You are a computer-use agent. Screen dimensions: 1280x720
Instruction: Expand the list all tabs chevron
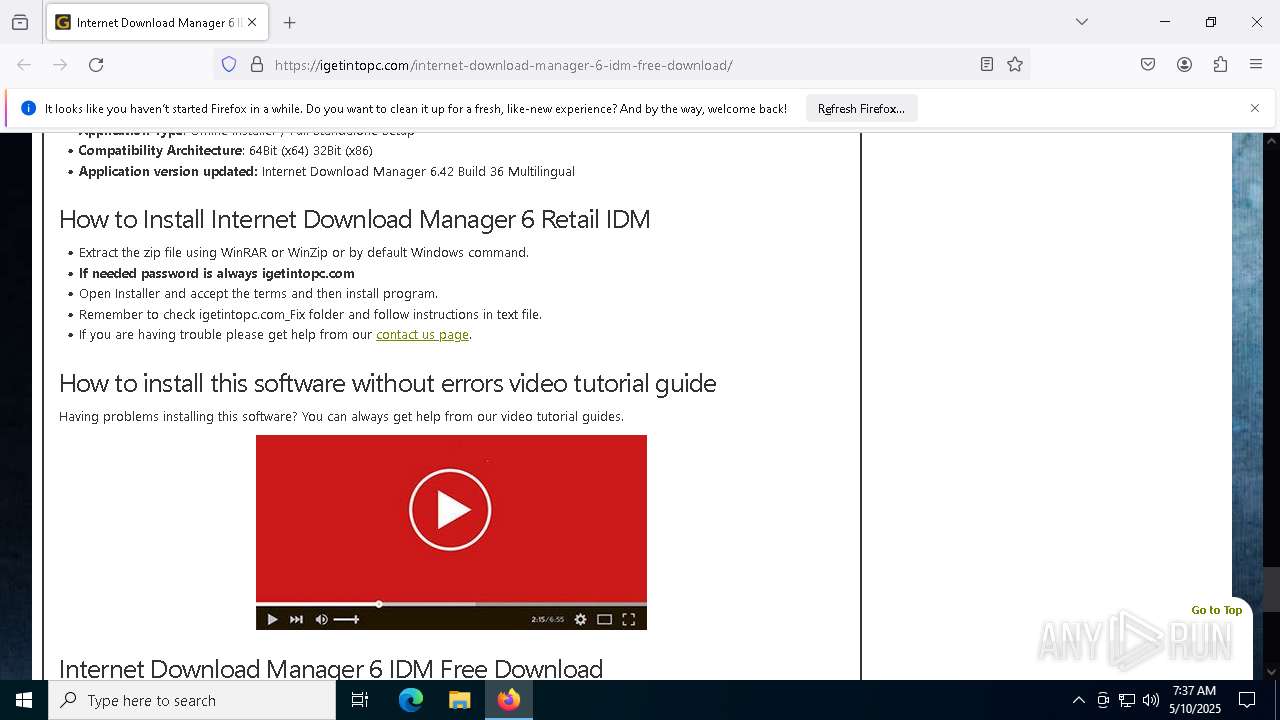tap(1081, 22)
